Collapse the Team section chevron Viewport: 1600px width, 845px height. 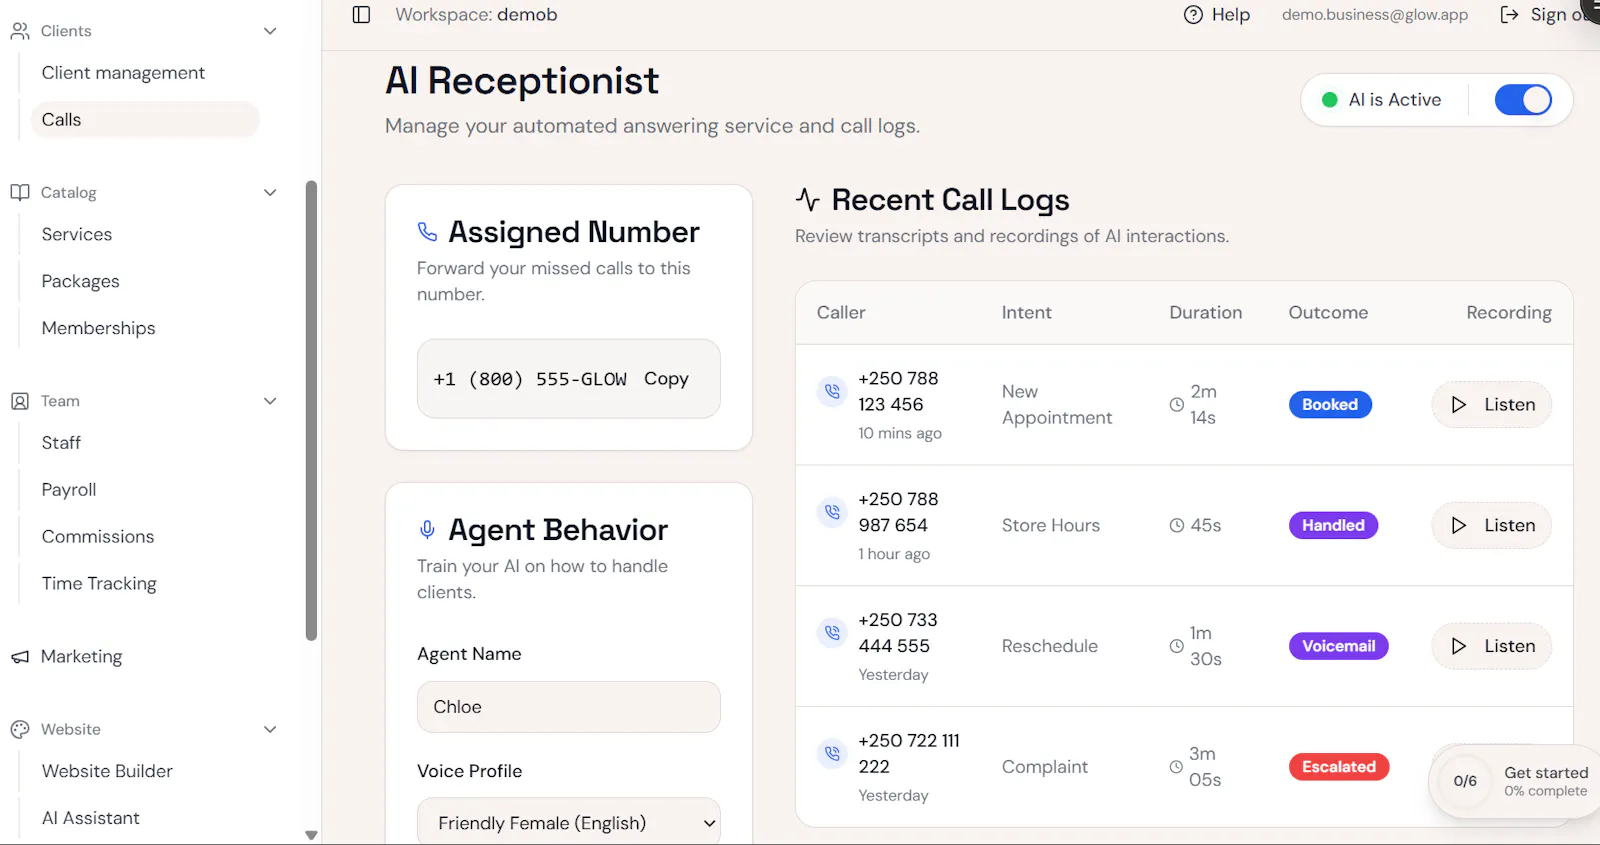pyautogui.click(x=270, y=401)
